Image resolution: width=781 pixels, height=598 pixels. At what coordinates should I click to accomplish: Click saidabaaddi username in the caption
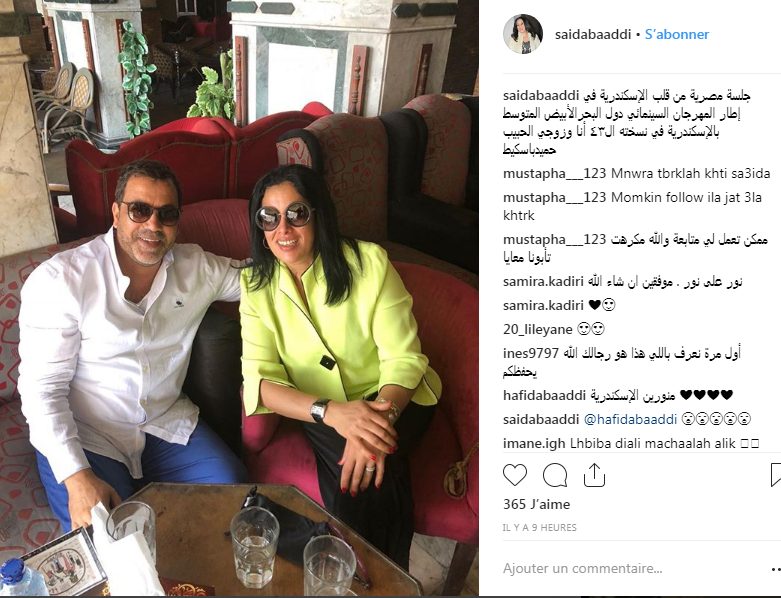(541, 96)
